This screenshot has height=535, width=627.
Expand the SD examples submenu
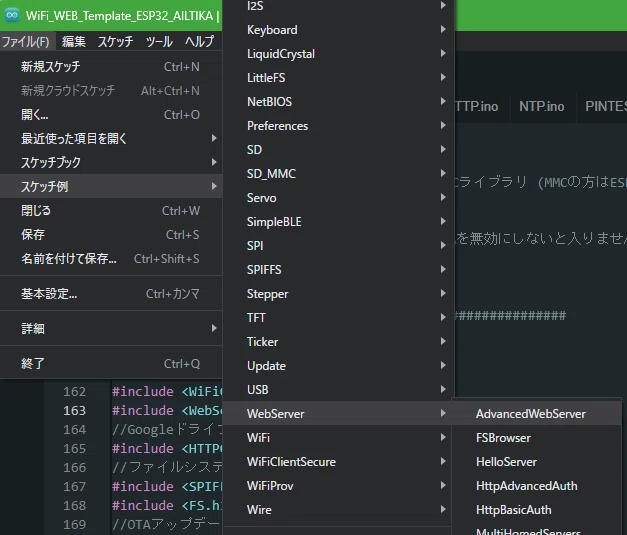click(338, 150)
